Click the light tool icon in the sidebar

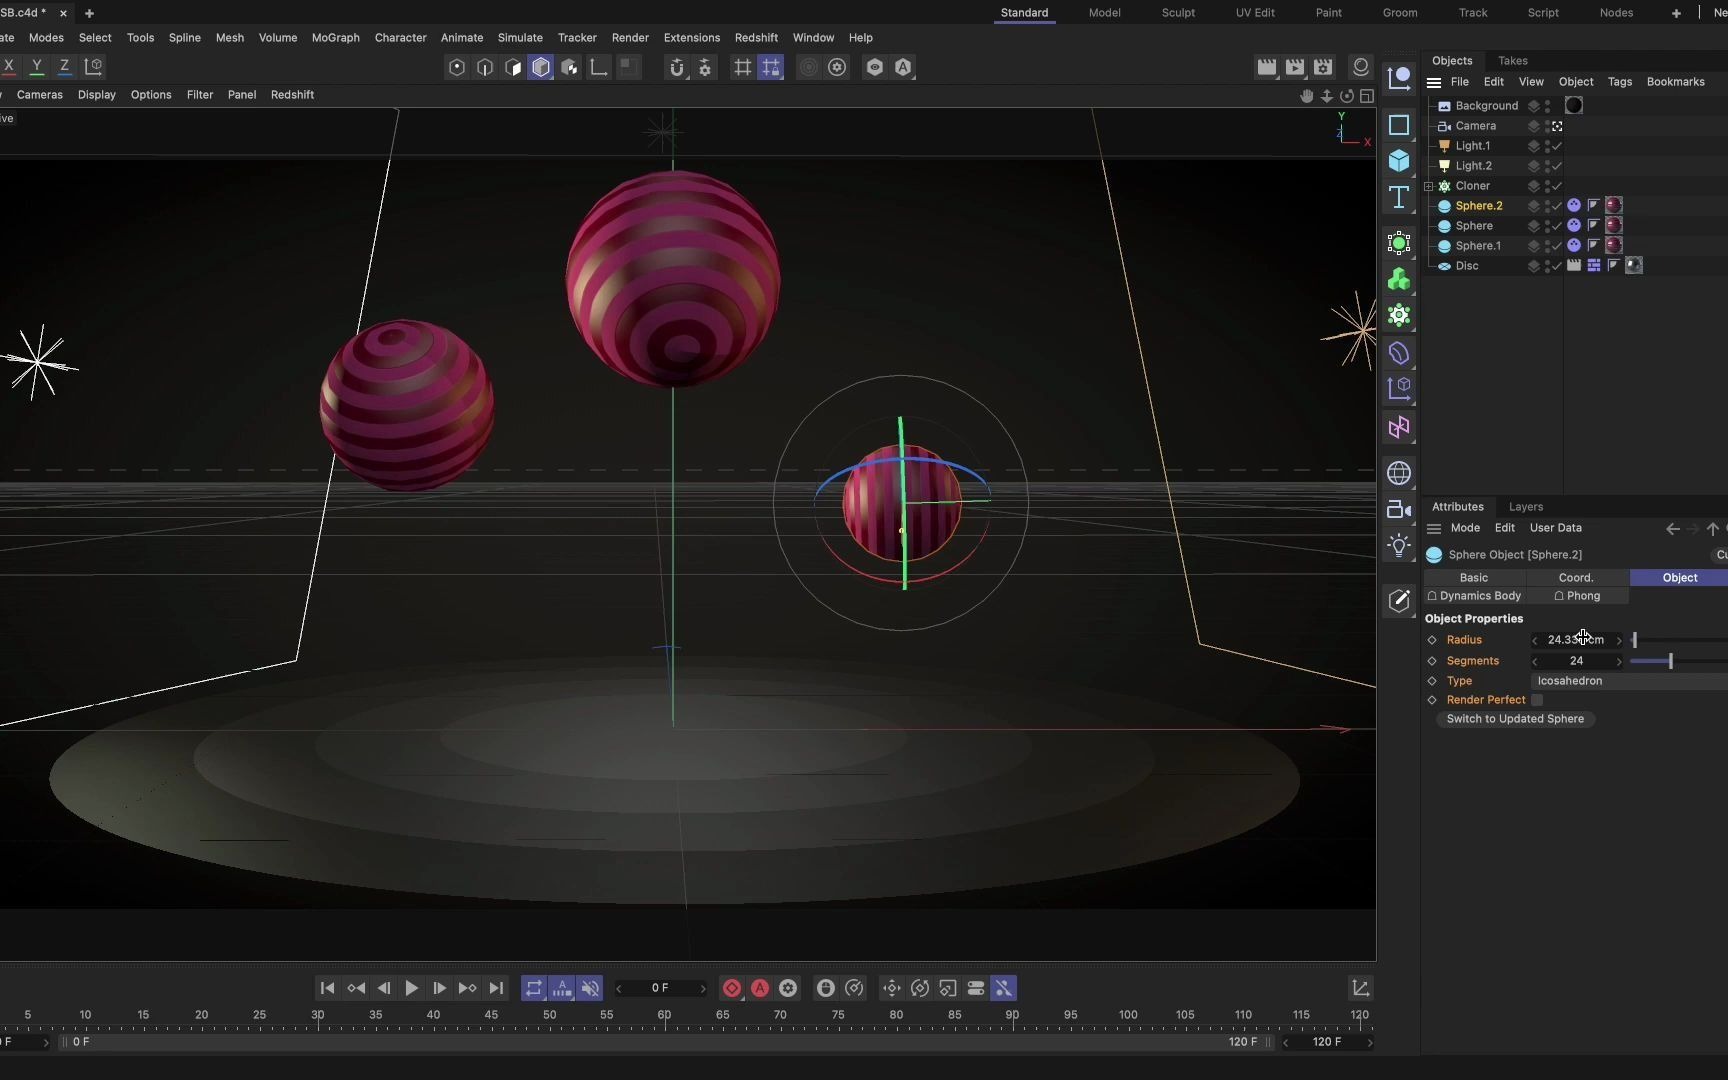(1399, 545)
